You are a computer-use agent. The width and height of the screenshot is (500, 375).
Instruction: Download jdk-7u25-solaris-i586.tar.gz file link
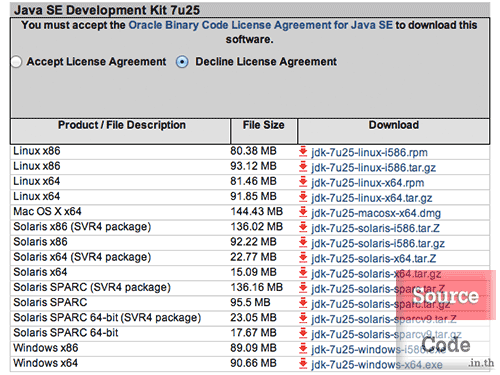click(x=378, y=244)
